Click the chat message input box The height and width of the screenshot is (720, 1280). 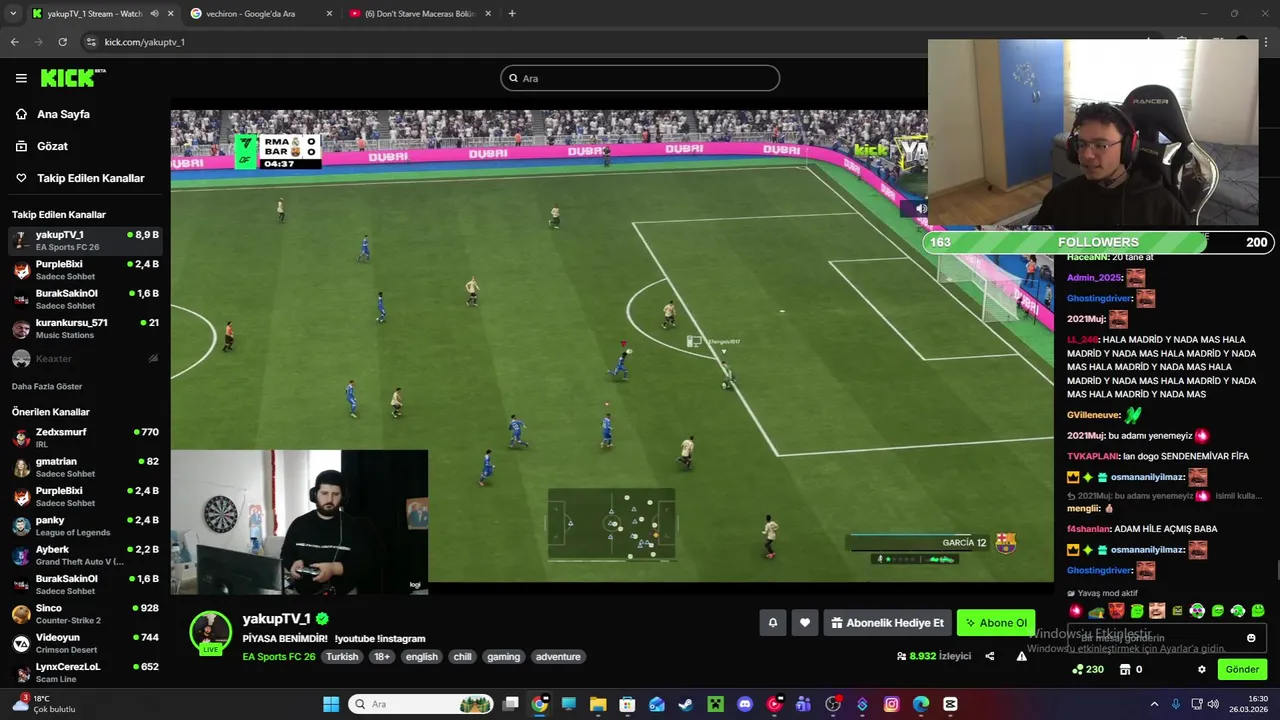click(x=1166, y=638)
